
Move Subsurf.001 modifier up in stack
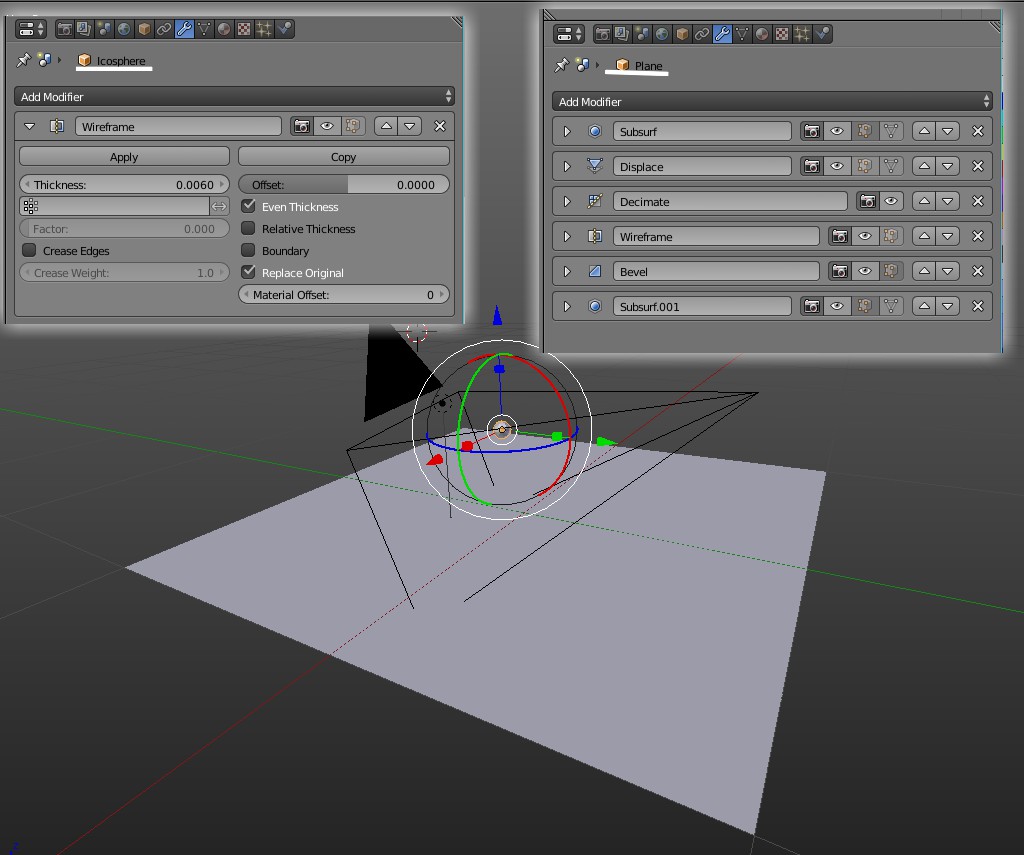tap(924, 306)
